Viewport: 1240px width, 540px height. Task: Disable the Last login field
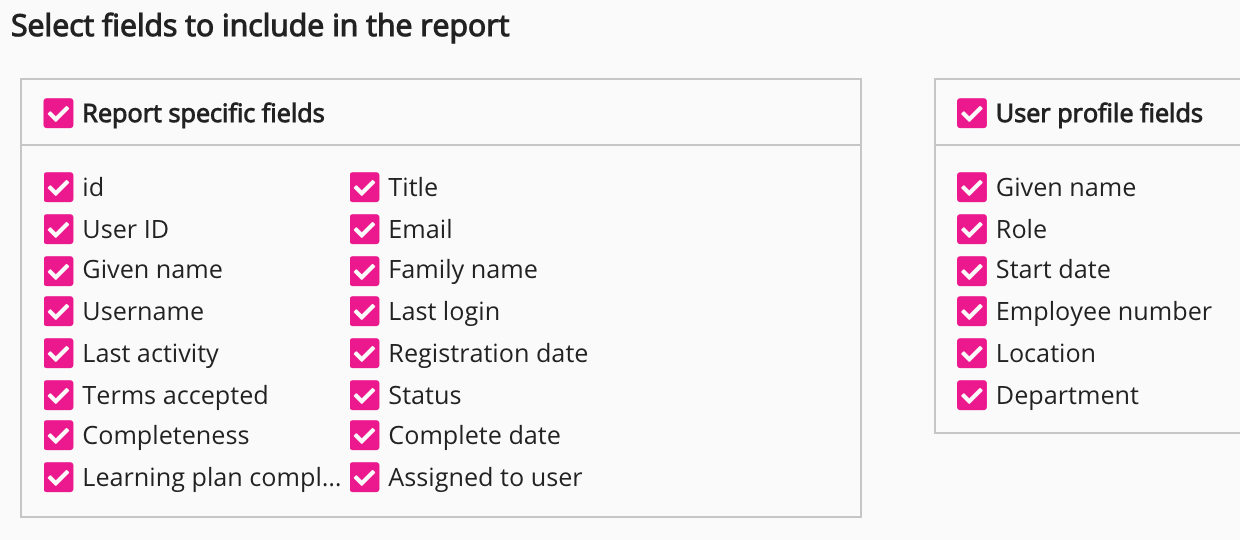tap(365, 311)
